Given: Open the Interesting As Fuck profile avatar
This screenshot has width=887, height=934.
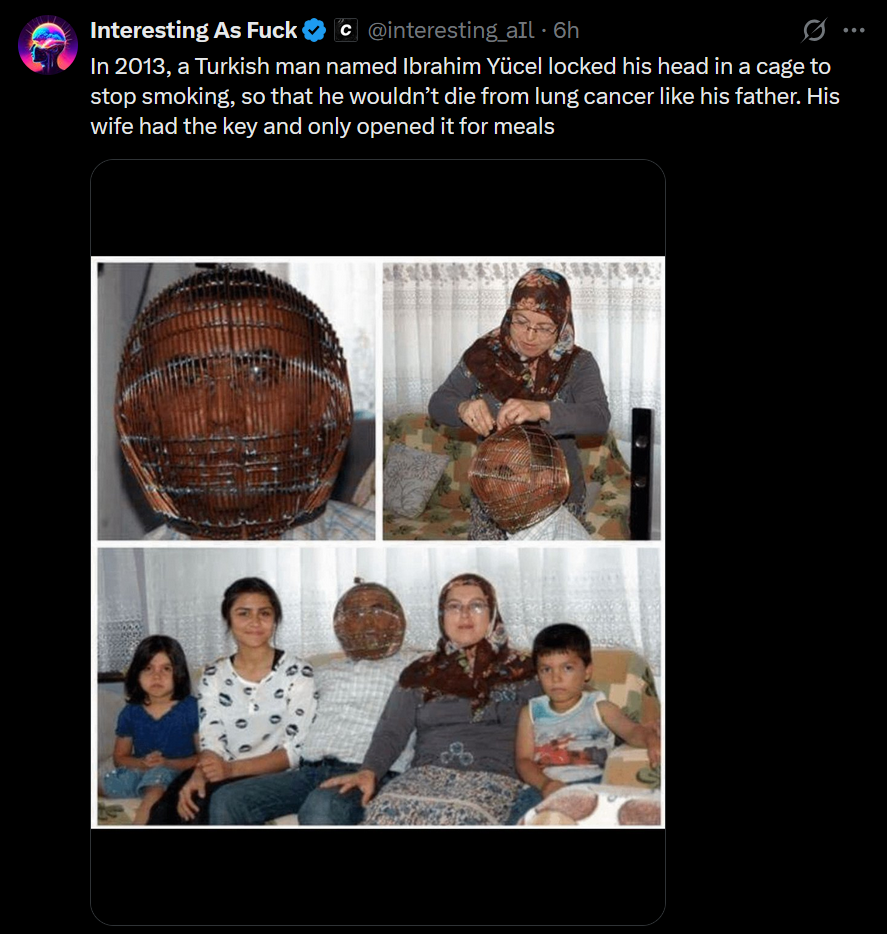Looking at the screenshot, I should pos(48,45).
